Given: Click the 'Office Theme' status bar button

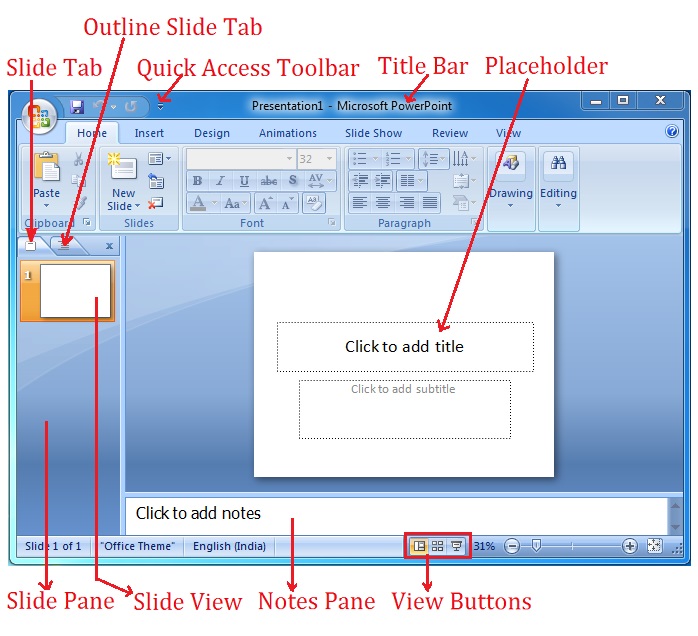Looking at the screenshot, I should [x=138, y=546].
